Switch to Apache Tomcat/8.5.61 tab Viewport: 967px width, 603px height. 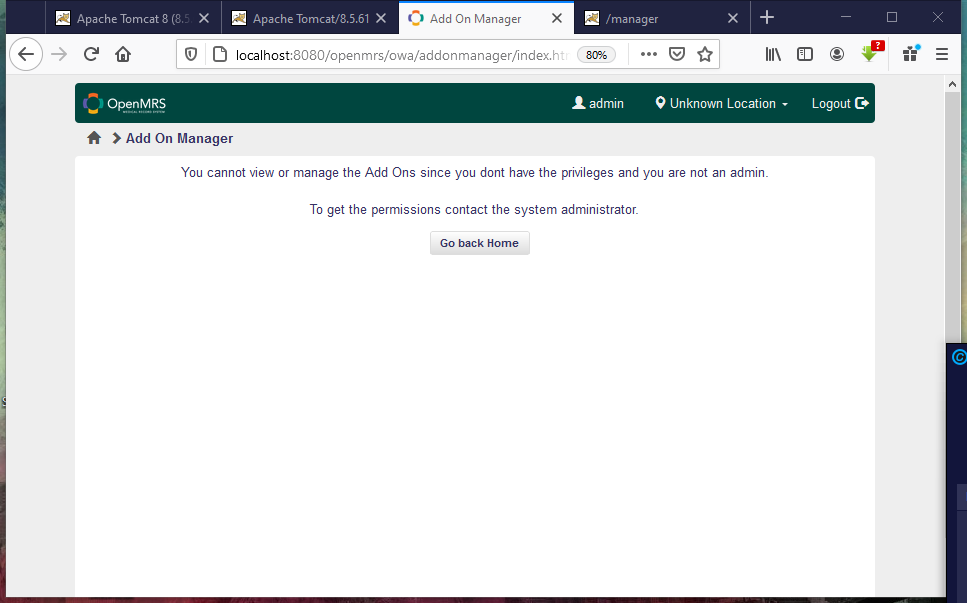(x=310, y=18)
